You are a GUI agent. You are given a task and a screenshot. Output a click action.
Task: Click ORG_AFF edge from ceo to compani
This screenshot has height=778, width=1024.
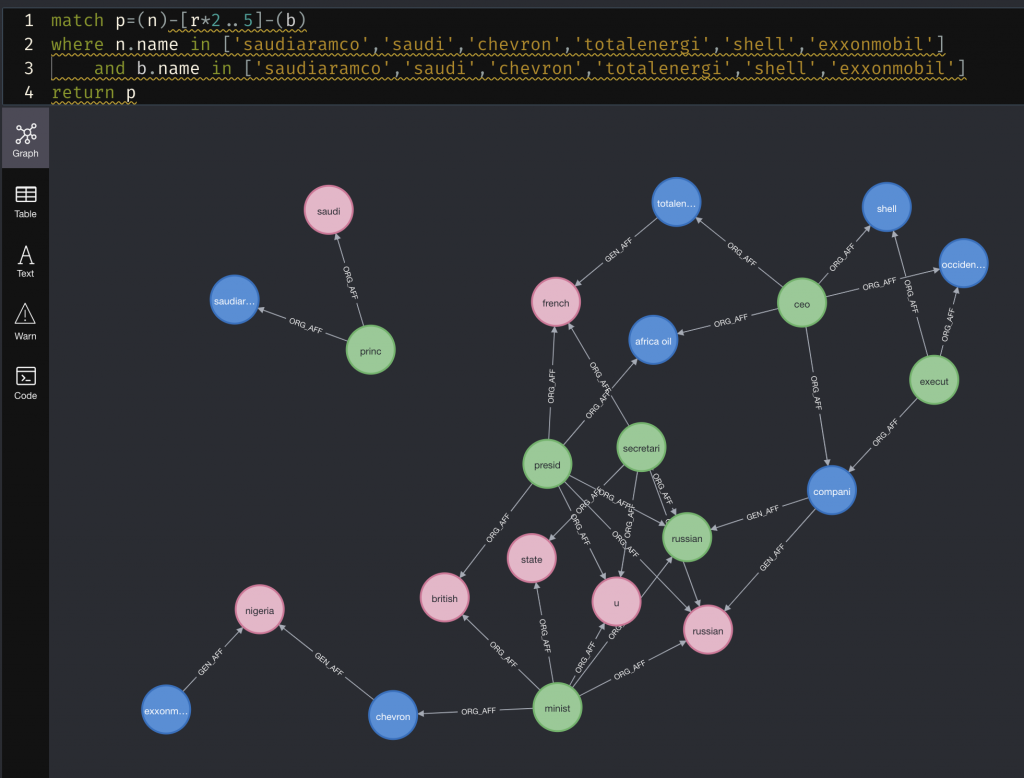pyautogui.click(x=816, y=393)
